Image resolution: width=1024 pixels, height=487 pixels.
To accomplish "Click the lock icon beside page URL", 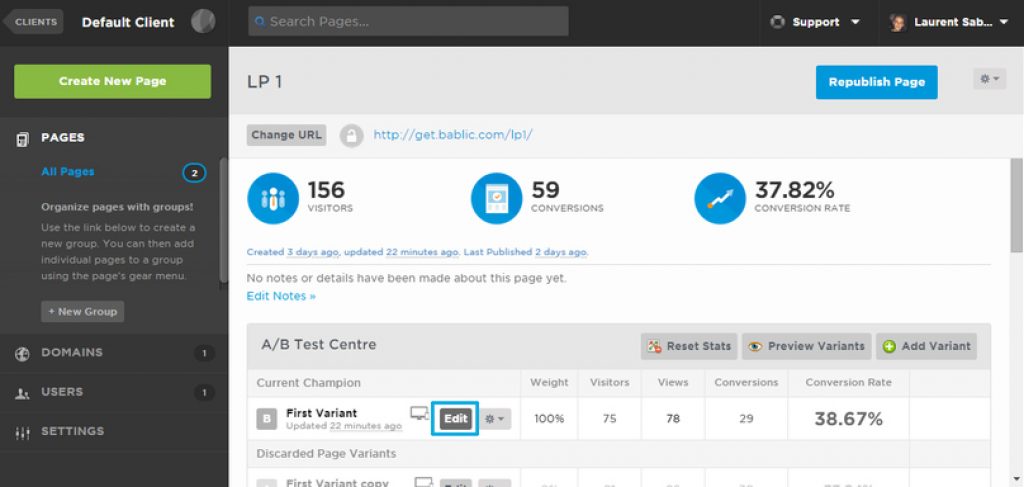I will (x=351, y=135).
